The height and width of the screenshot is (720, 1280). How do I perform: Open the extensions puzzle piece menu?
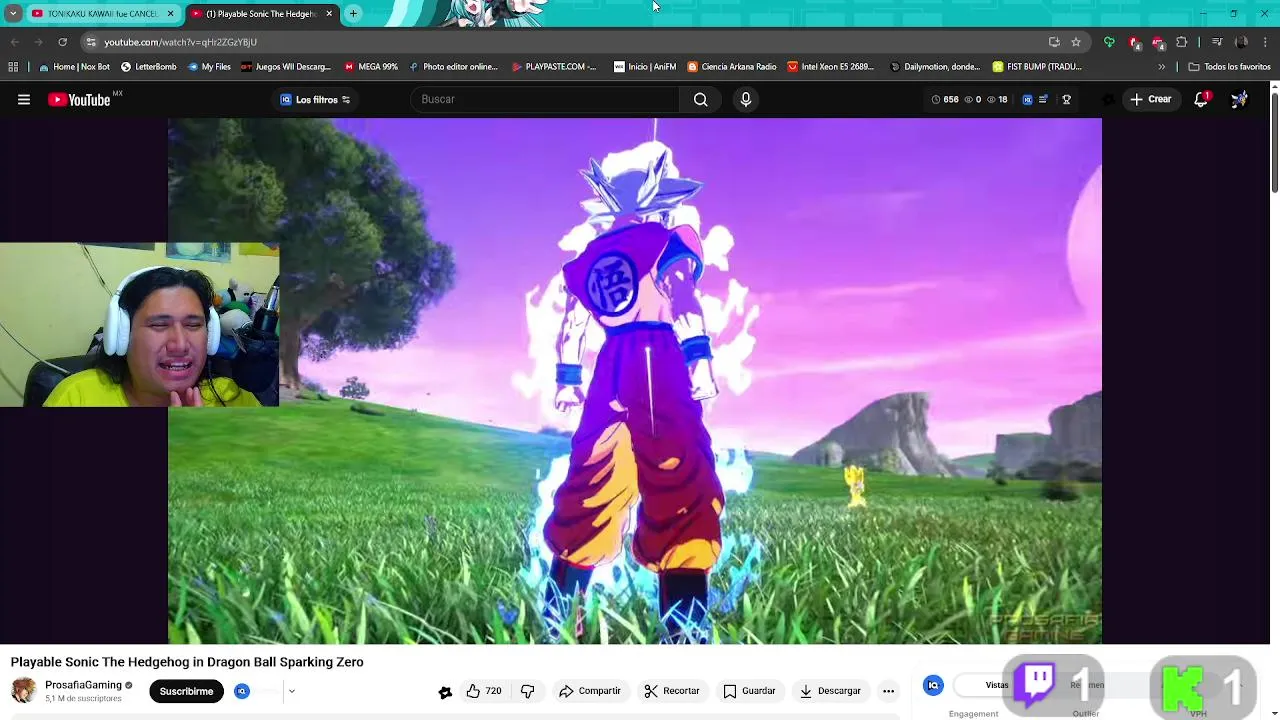(1182, 42)
